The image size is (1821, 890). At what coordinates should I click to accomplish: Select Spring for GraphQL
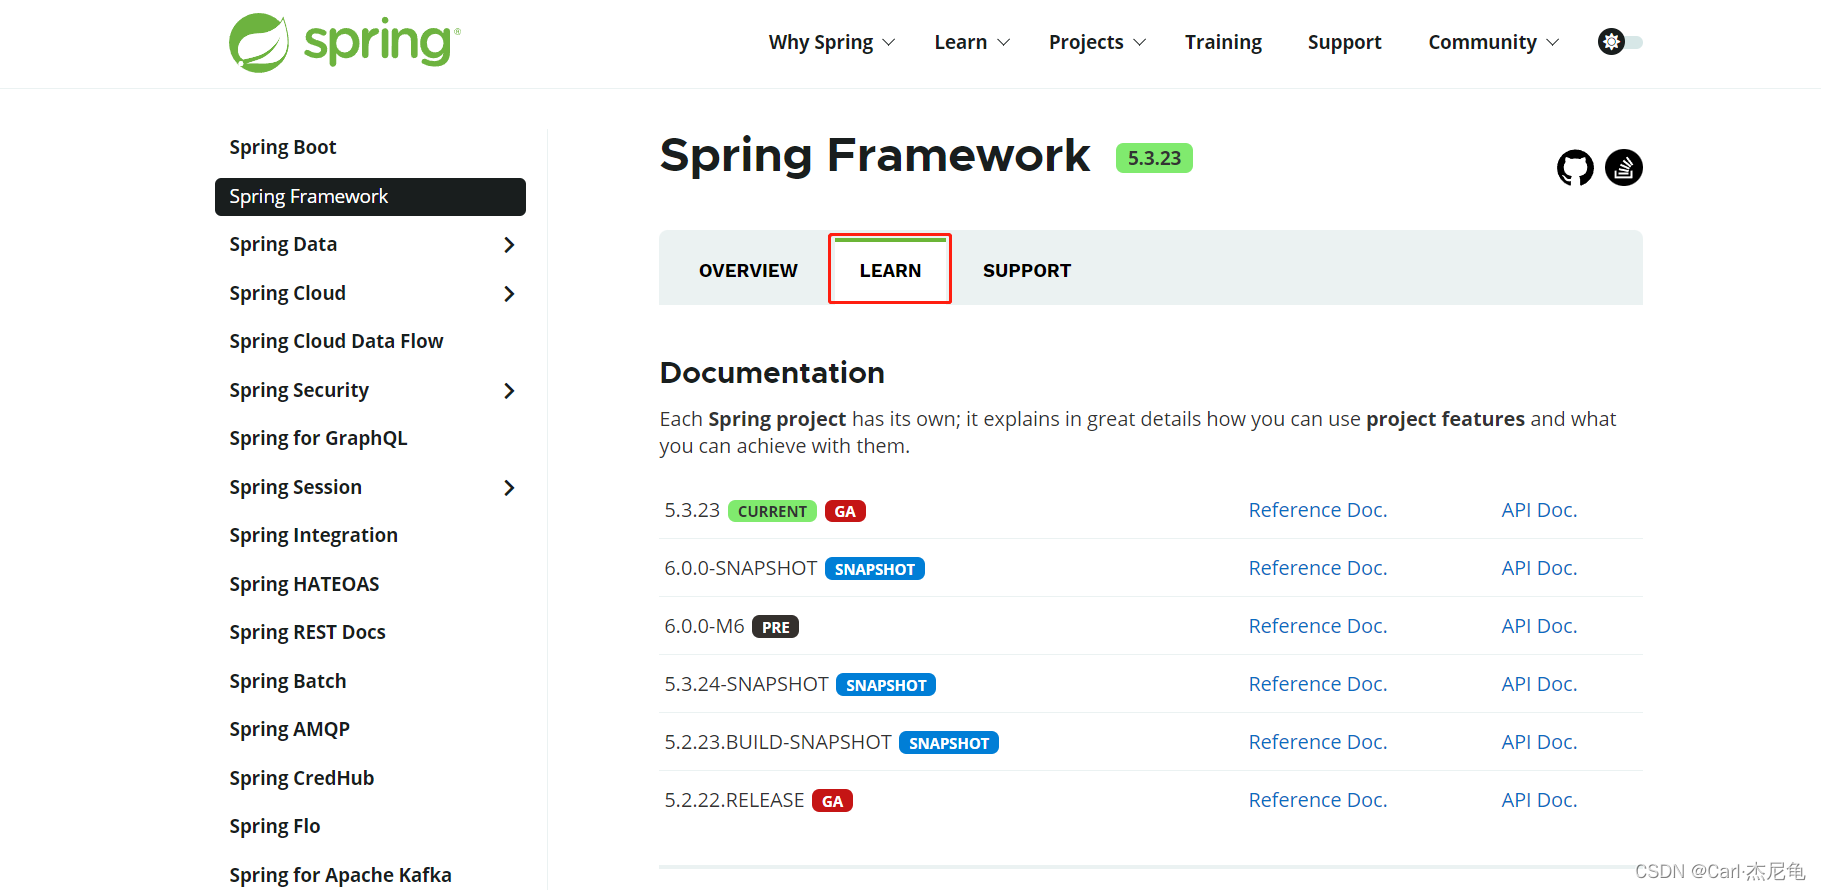pos(318,438)
